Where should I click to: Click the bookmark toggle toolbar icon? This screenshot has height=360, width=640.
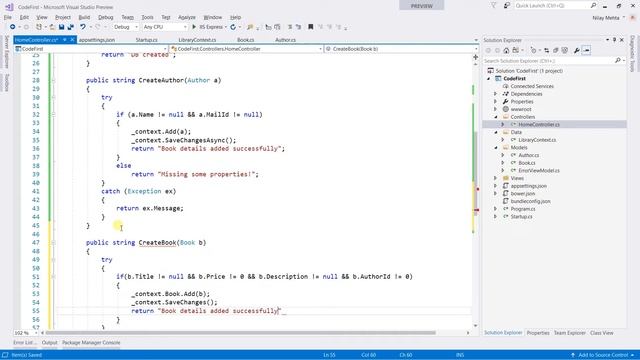[311, 27]
